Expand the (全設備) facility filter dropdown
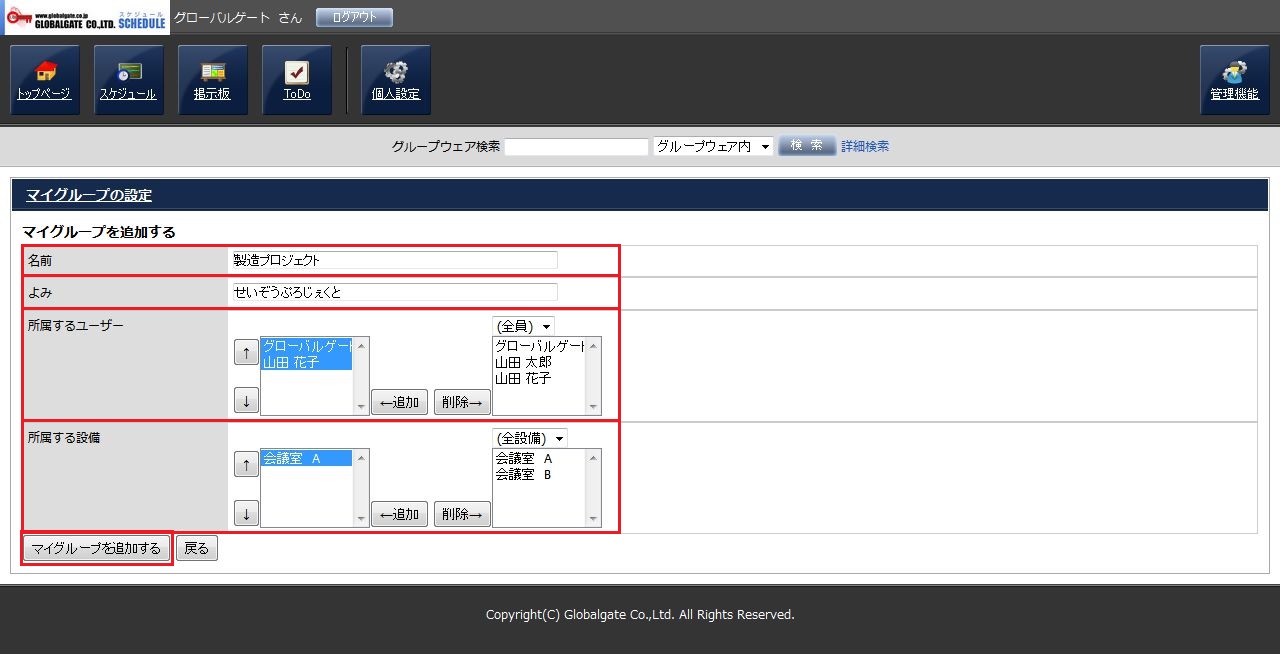 530,438
